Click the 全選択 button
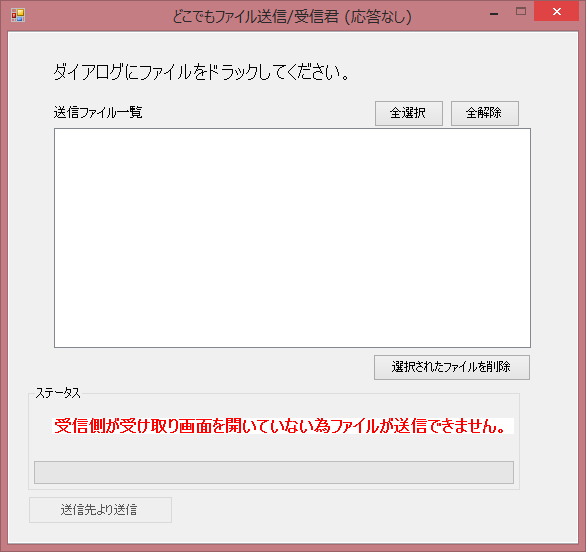This screenshot has width=586, height=552. coord(409,113)
